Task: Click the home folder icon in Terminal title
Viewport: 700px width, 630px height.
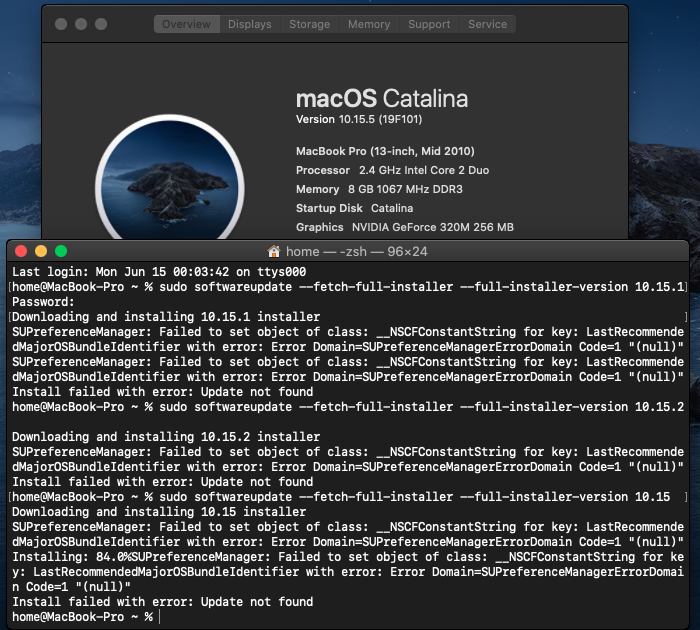Action: 274,251
